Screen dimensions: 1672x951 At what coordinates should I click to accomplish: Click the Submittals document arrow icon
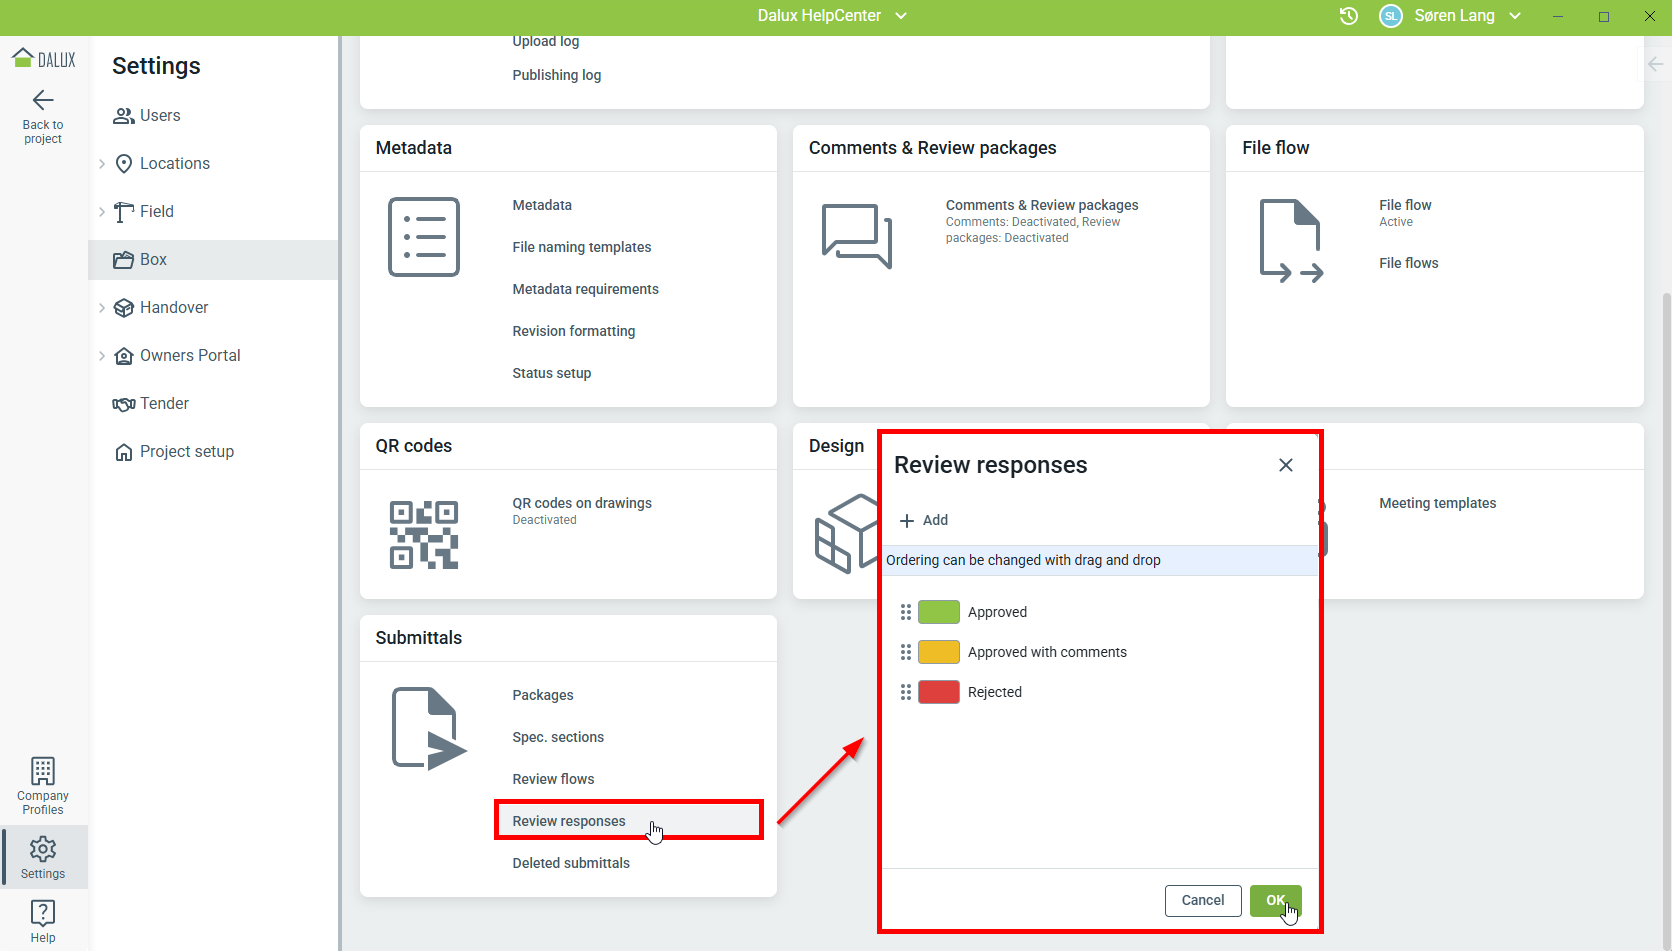[x=428, y=729]
